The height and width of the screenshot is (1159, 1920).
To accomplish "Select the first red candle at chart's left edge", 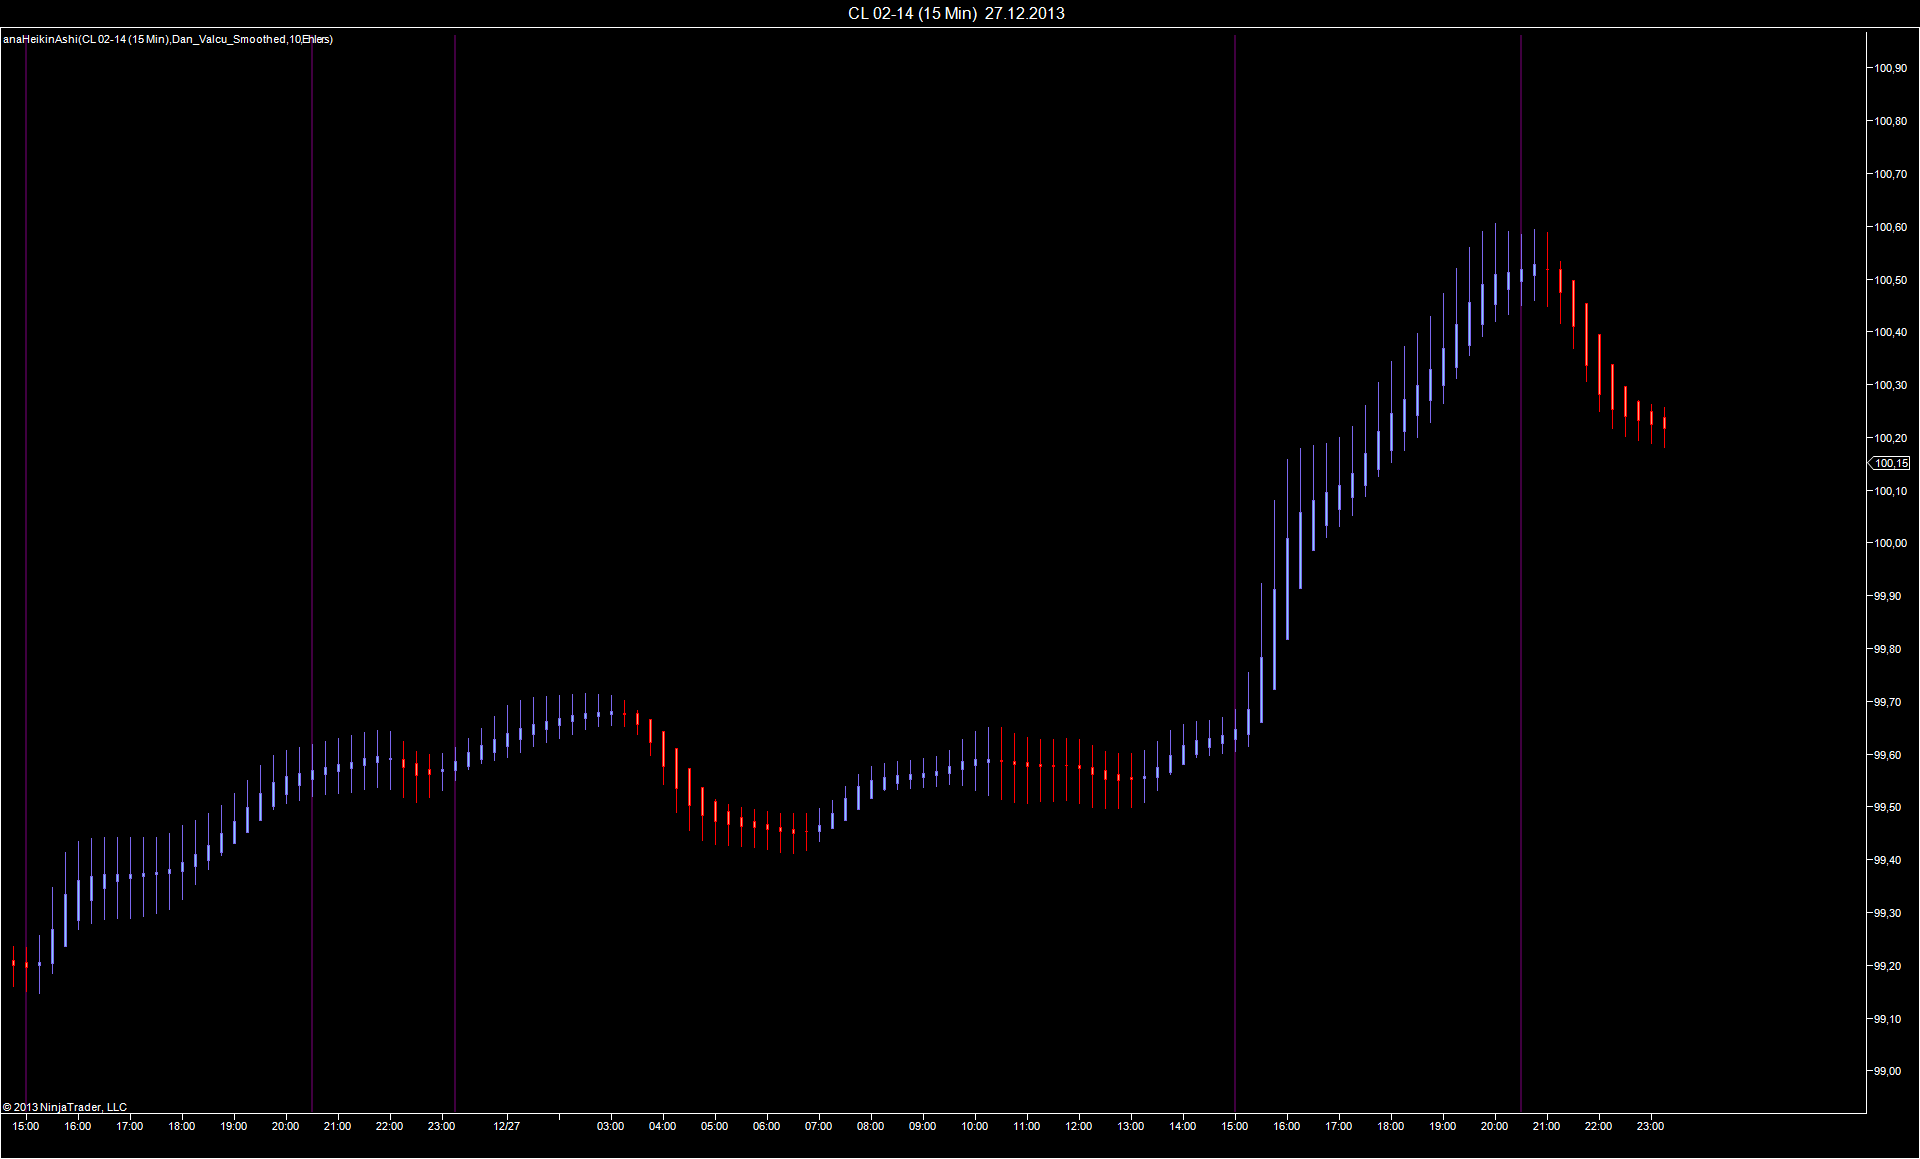I will click(14, 963).
